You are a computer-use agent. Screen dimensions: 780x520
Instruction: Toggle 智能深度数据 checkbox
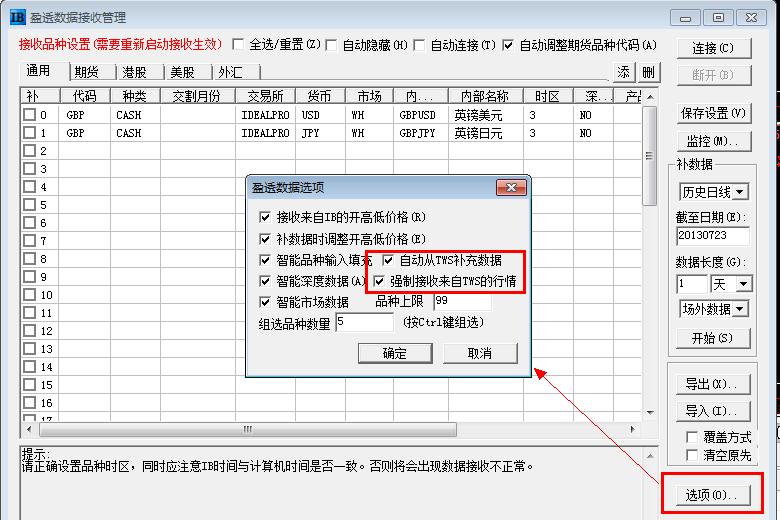pyautogui.click(x=265, y=281)
